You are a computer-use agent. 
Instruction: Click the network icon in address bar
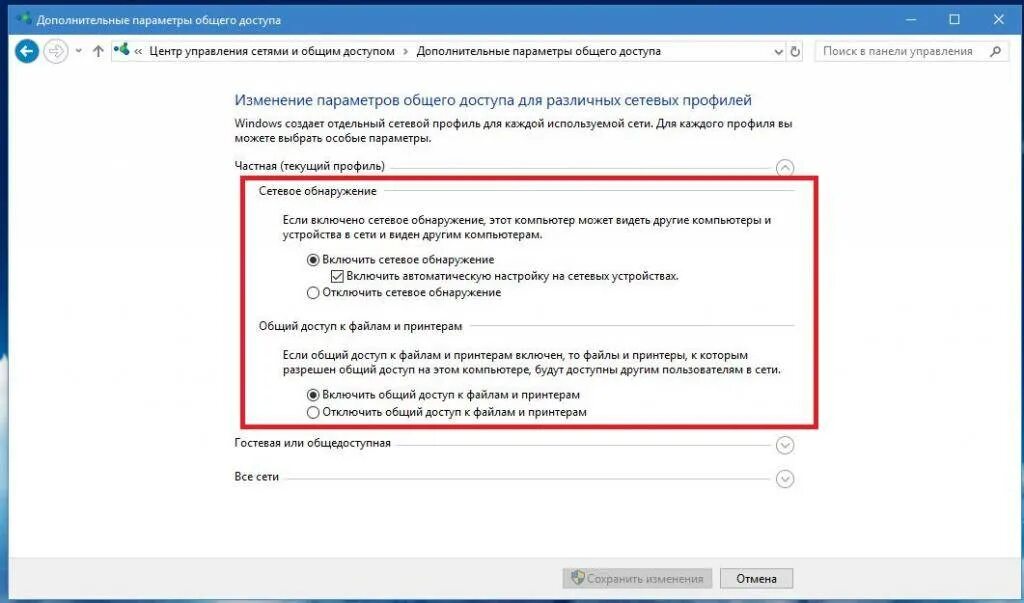(x=121, y=50)
